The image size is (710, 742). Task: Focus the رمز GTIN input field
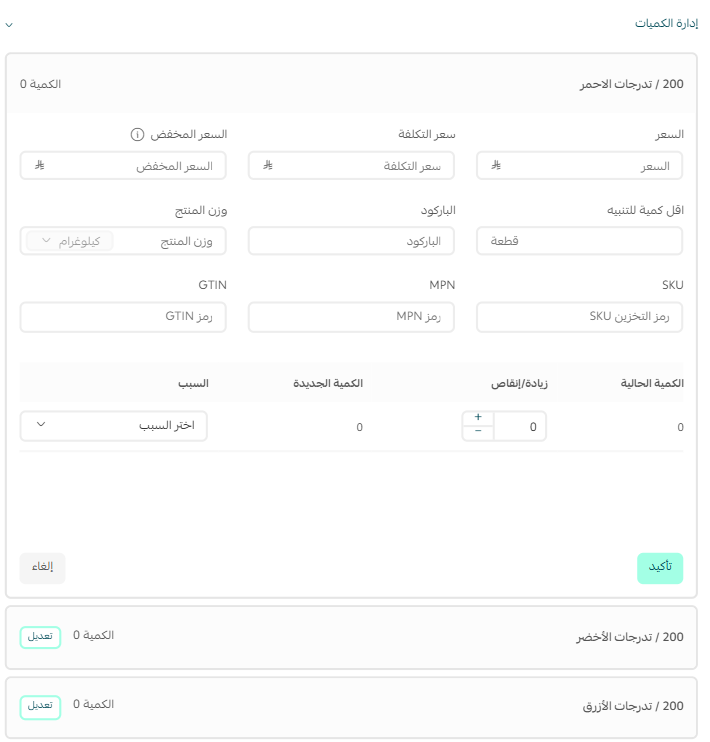(x=123, y=317)
